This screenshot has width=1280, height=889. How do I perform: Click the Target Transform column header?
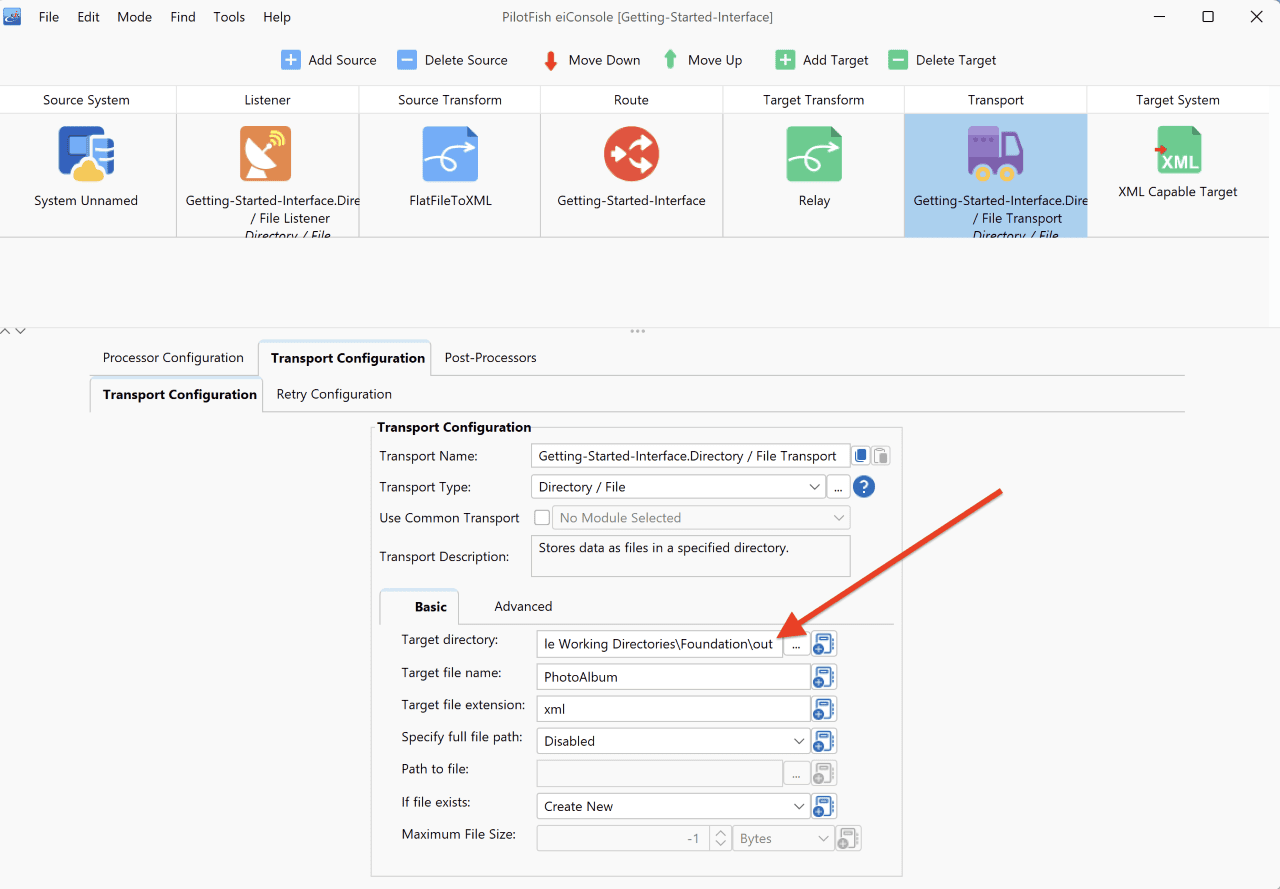tap(814, 100)
